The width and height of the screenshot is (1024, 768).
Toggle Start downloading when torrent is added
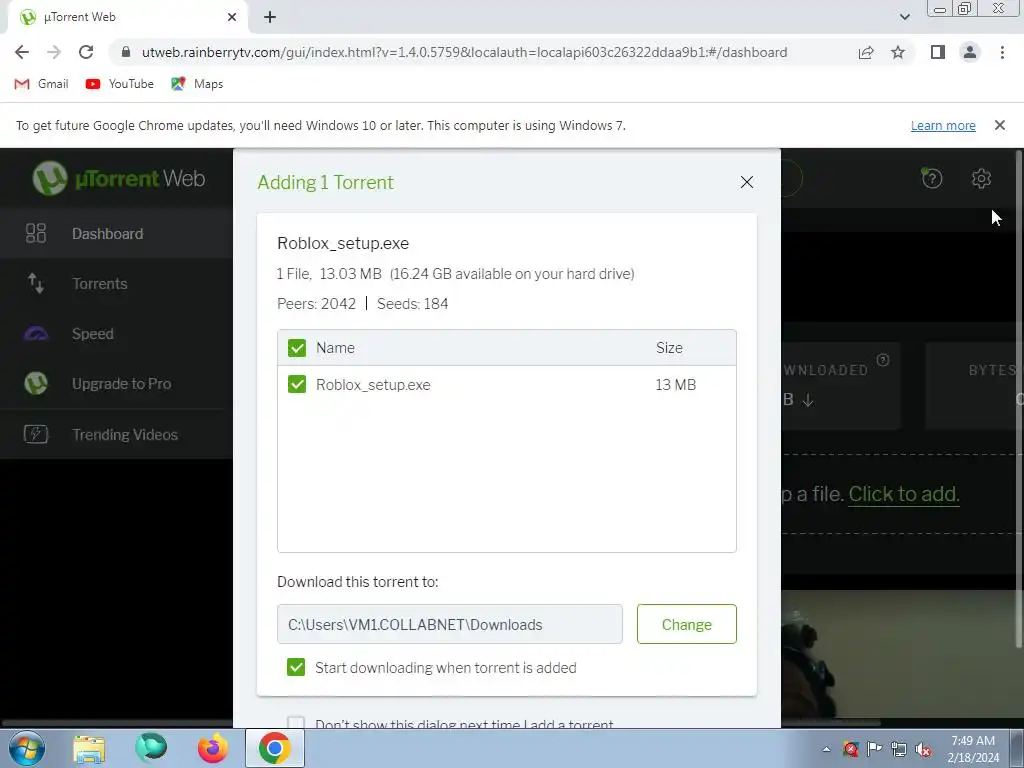tap(296, 667)
